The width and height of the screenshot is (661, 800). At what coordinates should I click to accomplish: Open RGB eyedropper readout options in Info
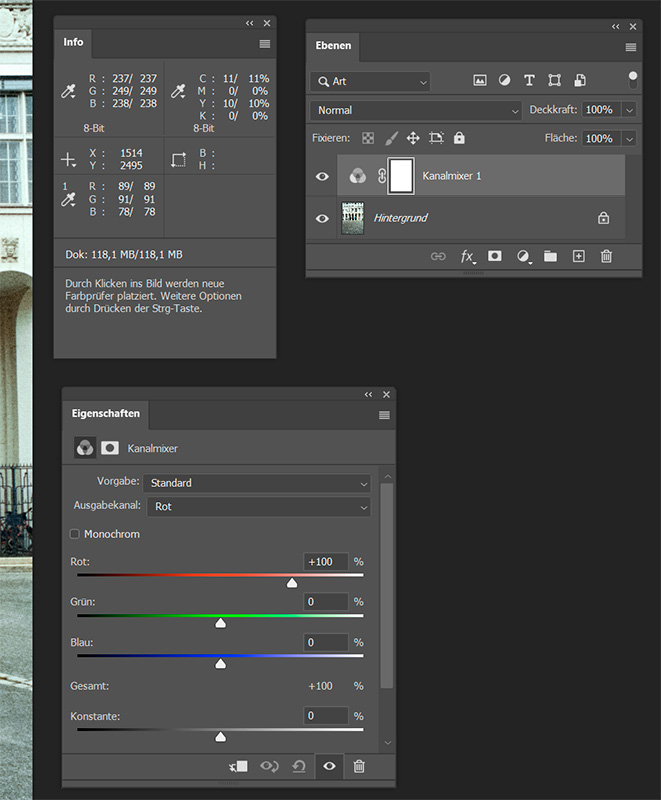click(x=68, y=91)
